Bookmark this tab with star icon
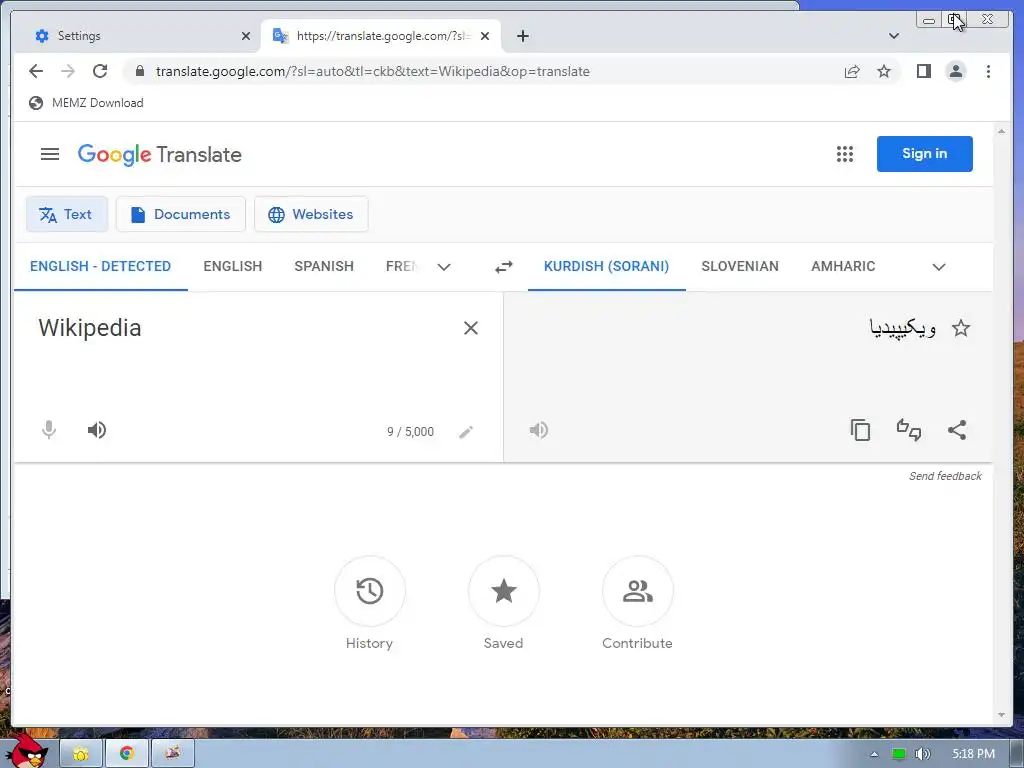1024x768 pixels. click(x=884, y=71)
